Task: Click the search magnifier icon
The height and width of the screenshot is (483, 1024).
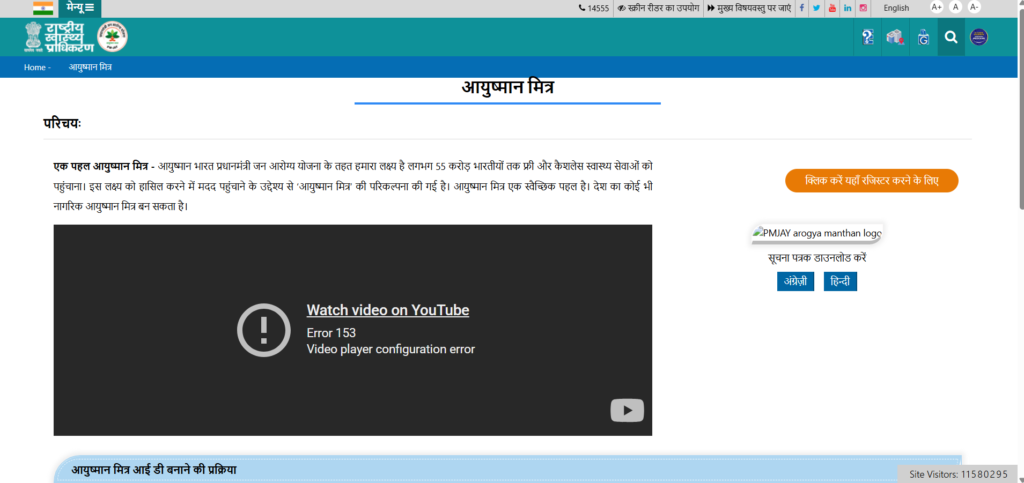Action: pyautogui.click(x=951, y=37)
